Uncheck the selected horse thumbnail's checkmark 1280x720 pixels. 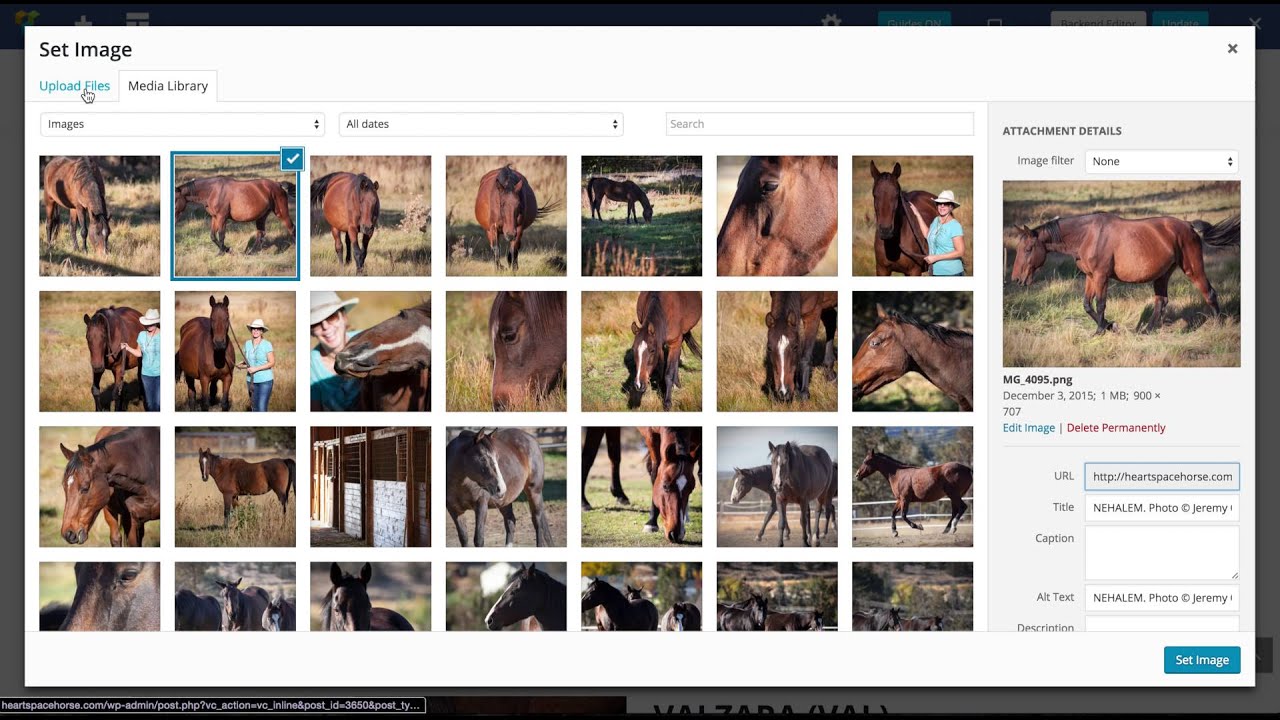[292, 158]
